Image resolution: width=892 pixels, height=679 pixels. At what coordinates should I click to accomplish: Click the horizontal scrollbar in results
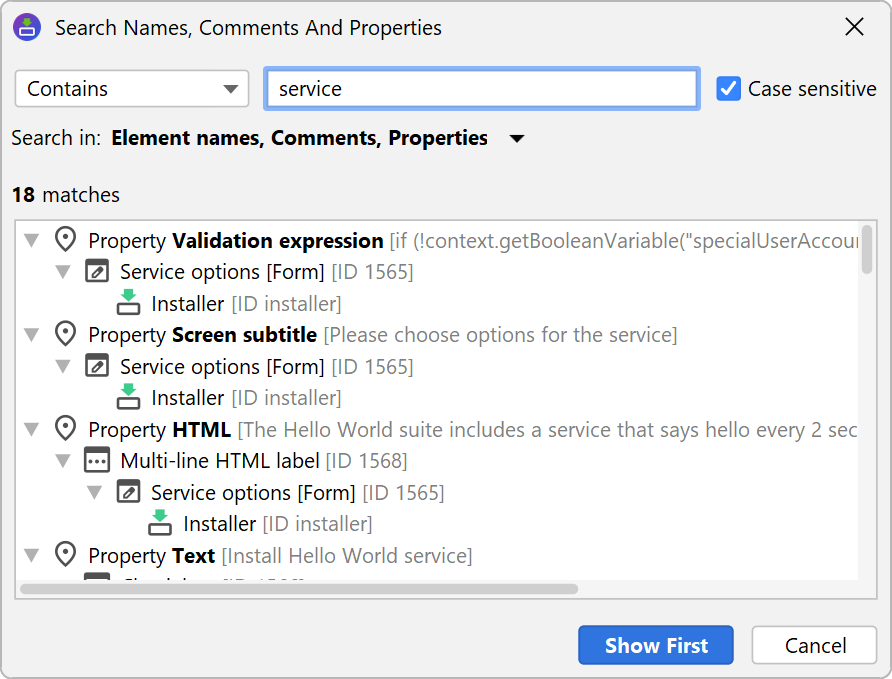tap(300, 589)
